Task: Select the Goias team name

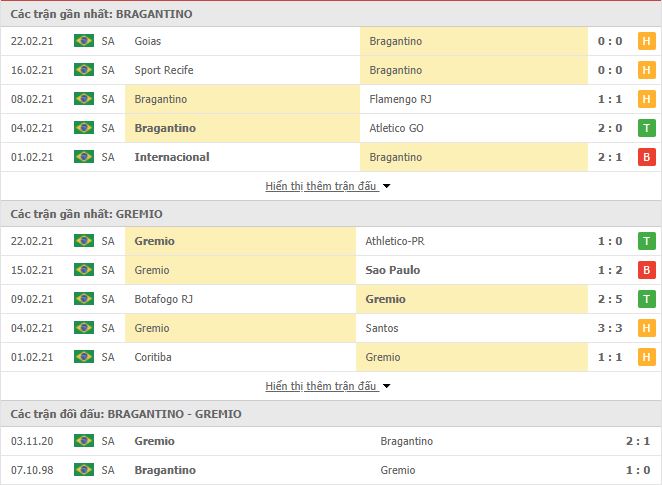Action: tap(148, 41)
